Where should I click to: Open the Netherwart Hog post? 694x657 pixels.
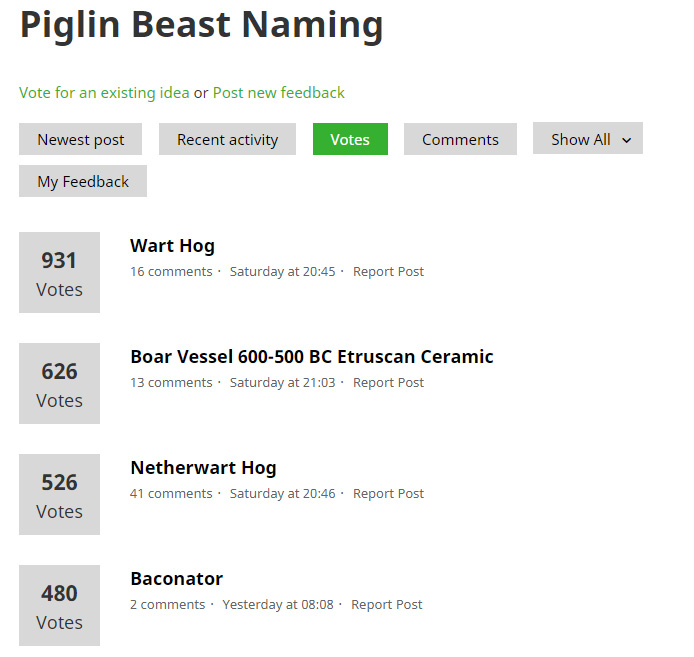coord(203,467)
